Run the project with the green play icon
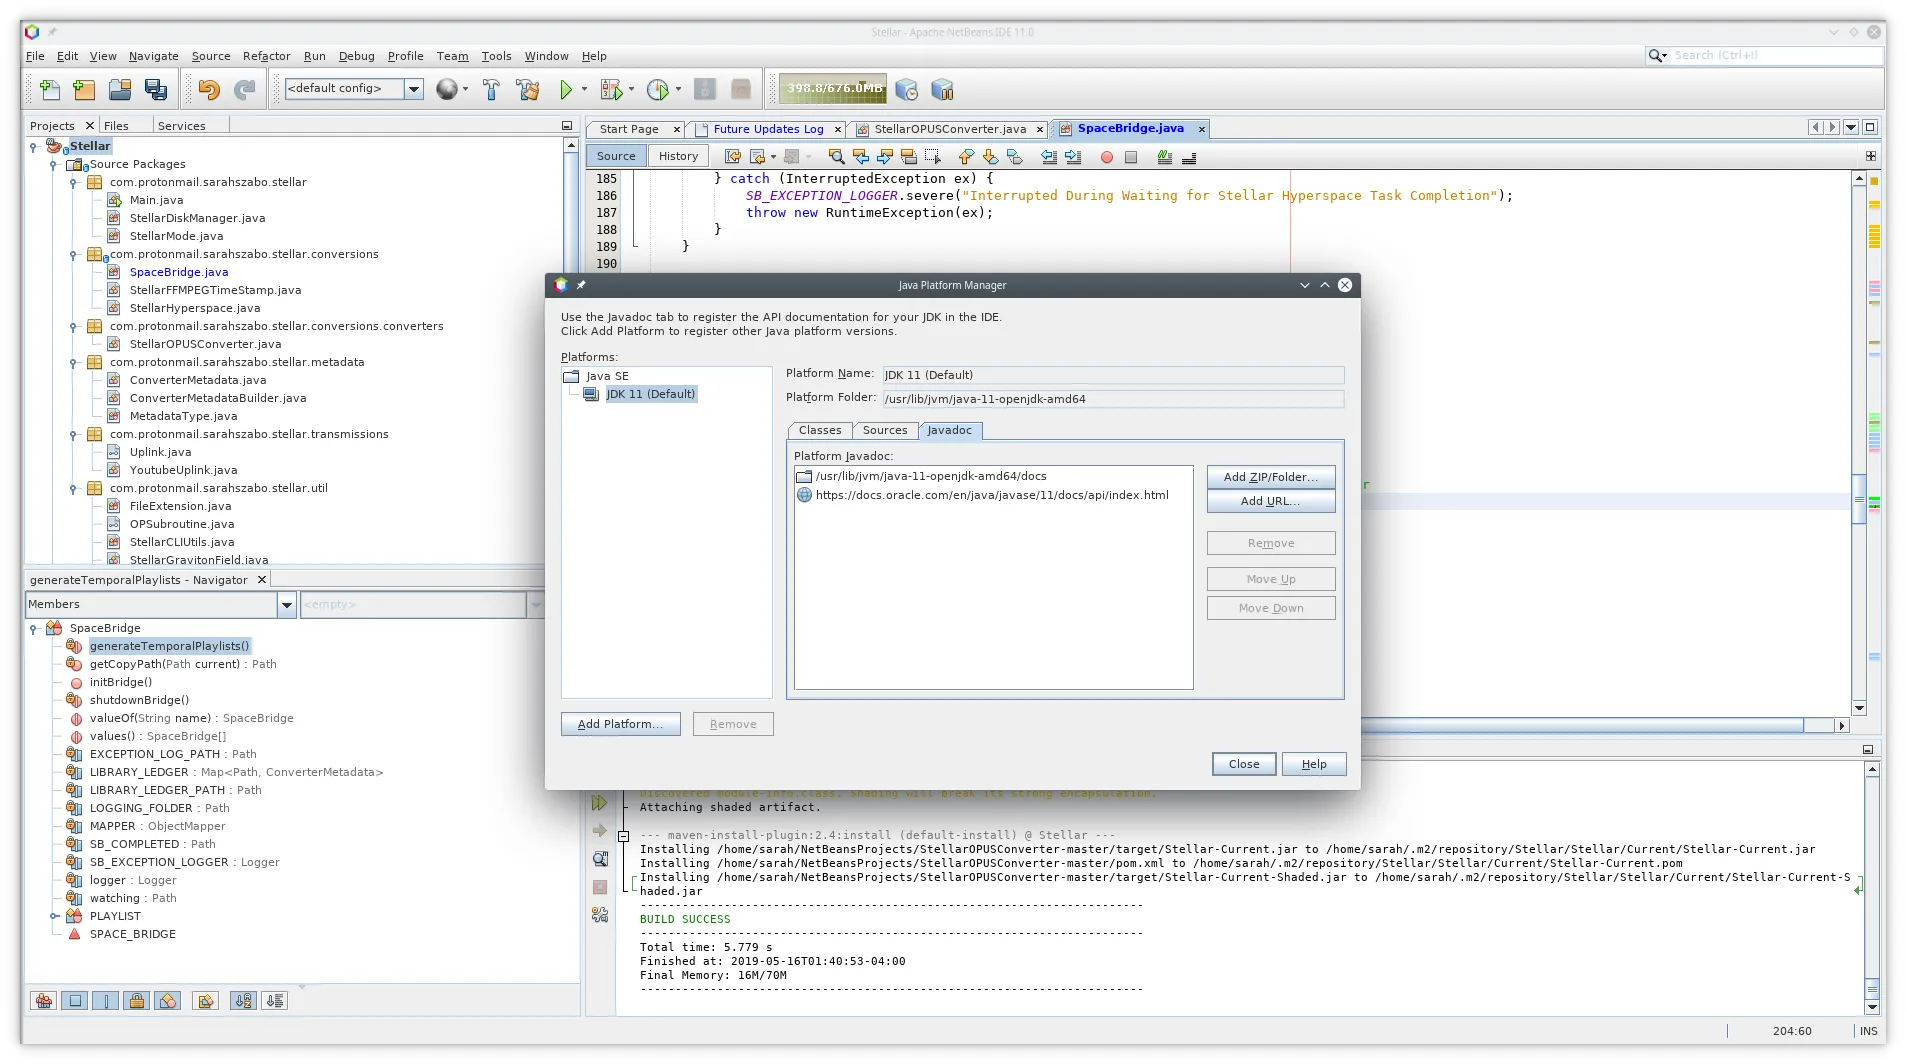1906x1064 pixels. point(566,90)
